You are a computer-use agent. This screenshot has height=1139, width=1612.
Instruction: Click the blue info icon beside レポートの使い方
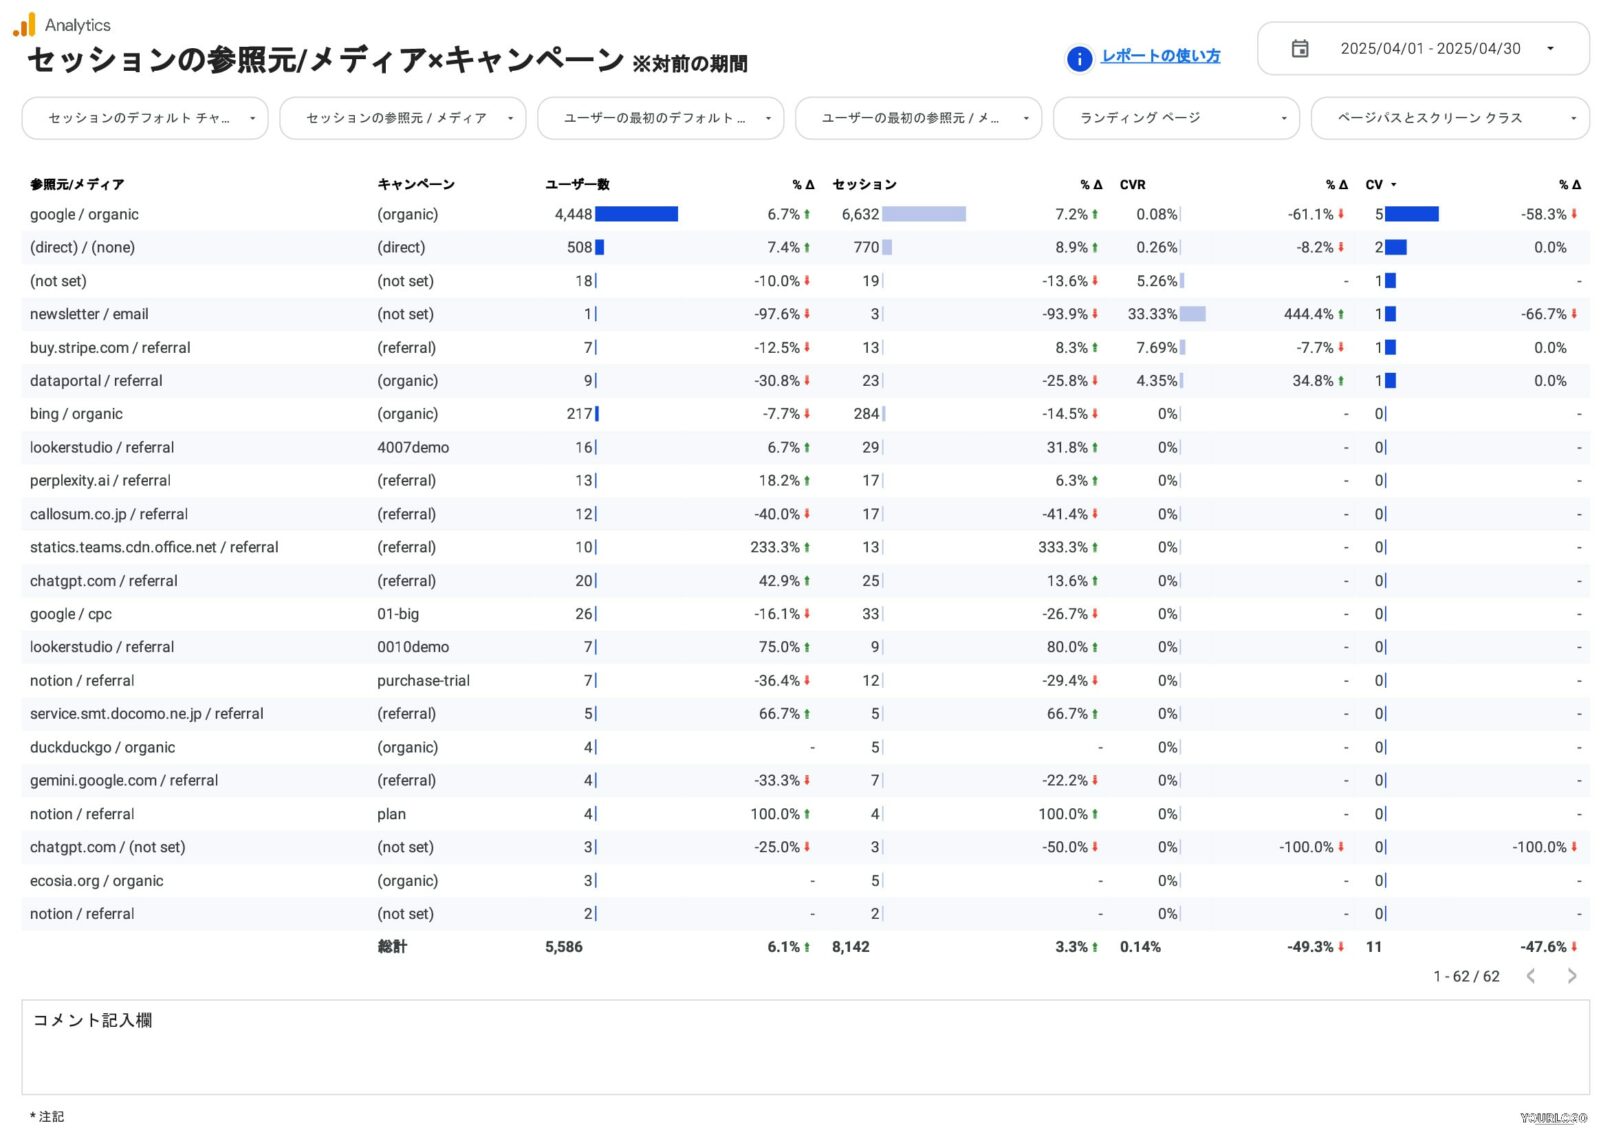pyautogui.click(x=1079, y=59)
